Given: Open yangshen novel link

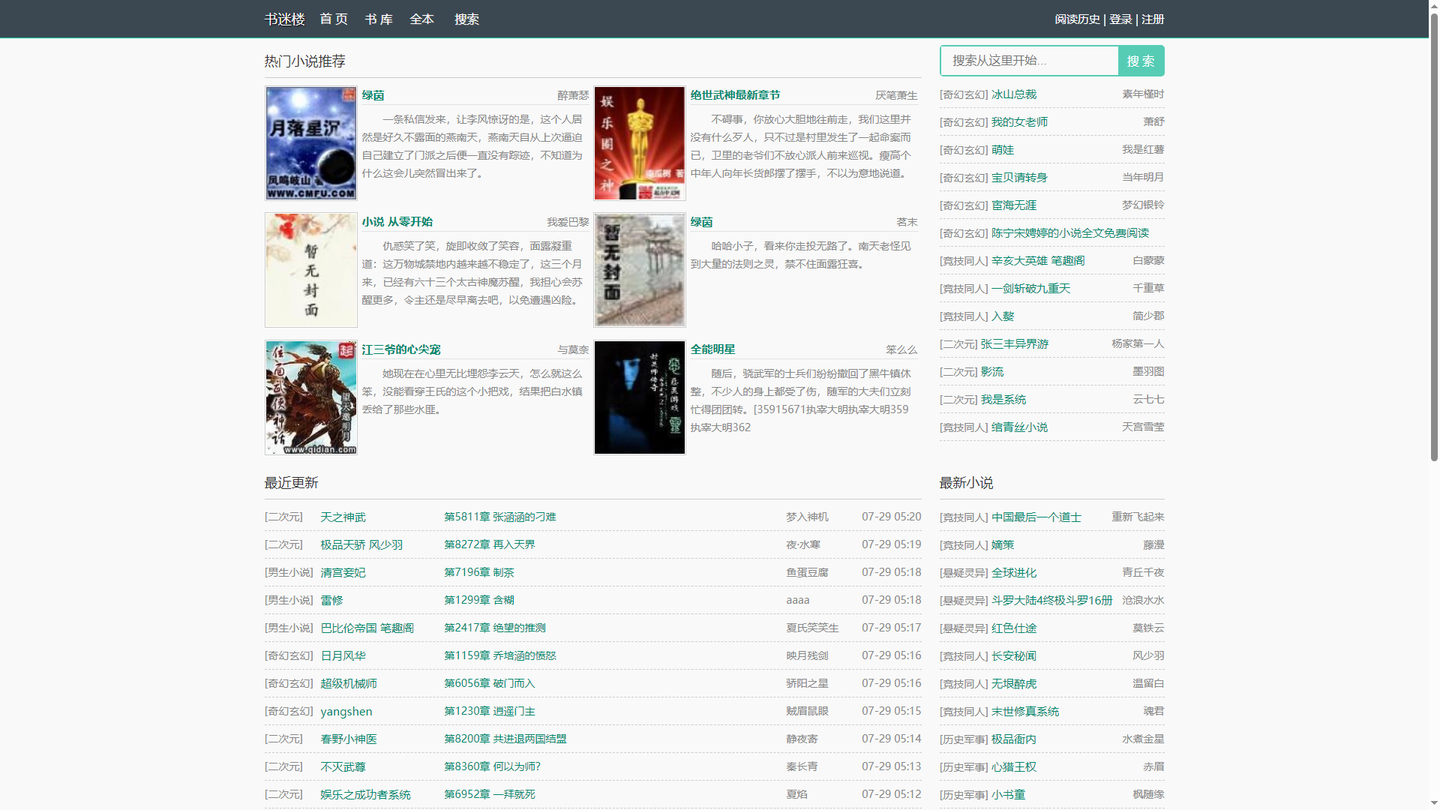Looking at the screenshot, I should coord(346,712).
